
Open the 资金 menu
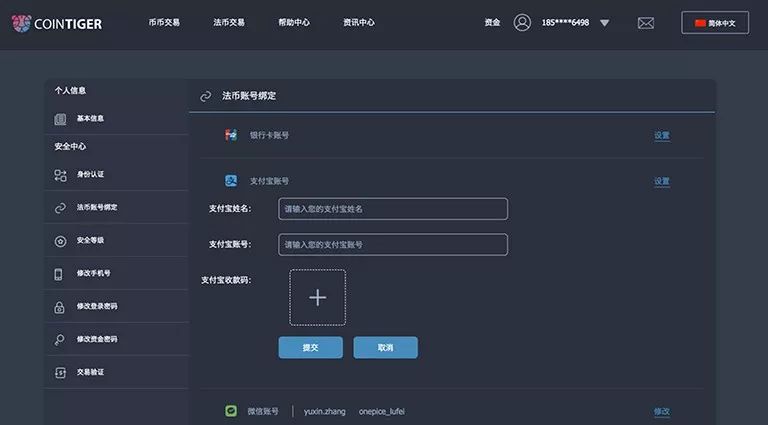(492, 23)
